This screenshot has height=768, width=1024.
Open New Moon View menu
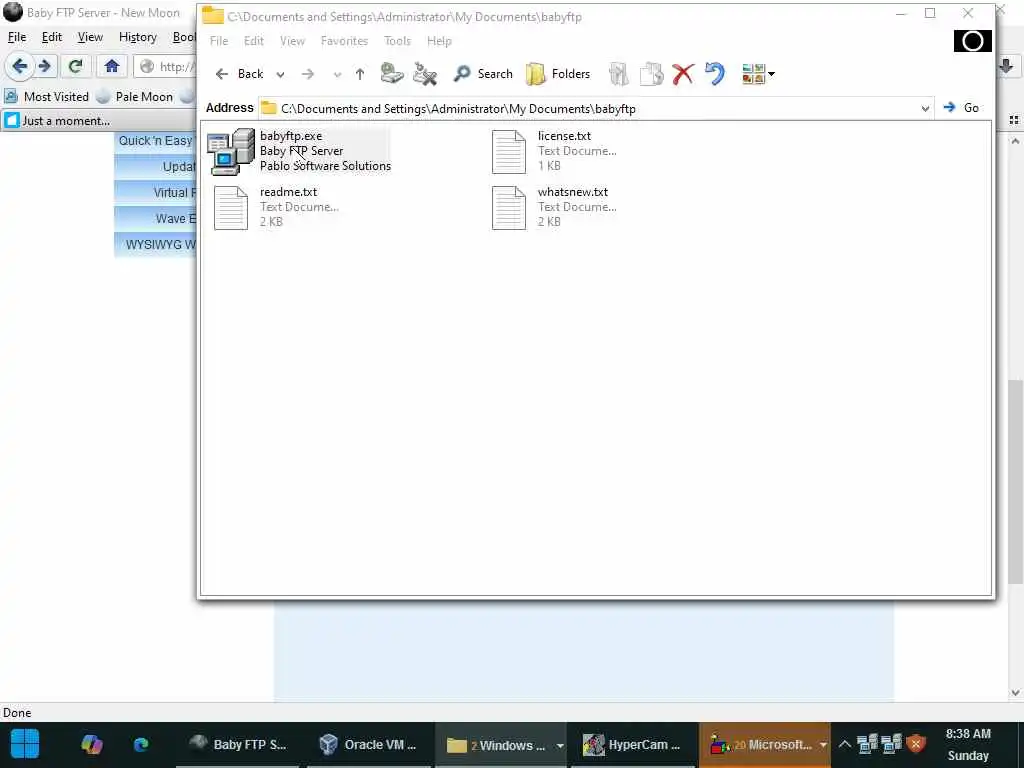pos(90,37)
